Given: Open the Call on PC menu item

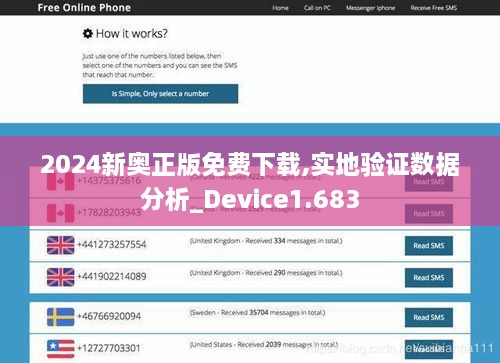Looking at the screenshot, I should click(x=317, y=8).
